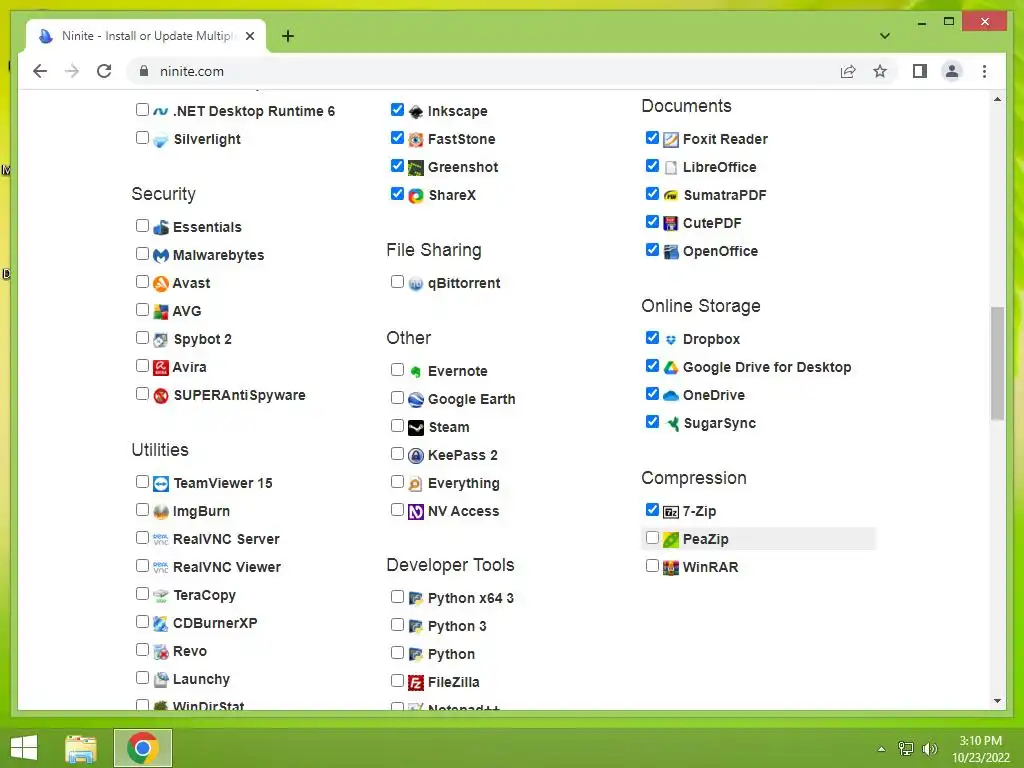1024x768 pixels.
Task: Open the tab search dropdown chevron
Action: tap(884, 36)
